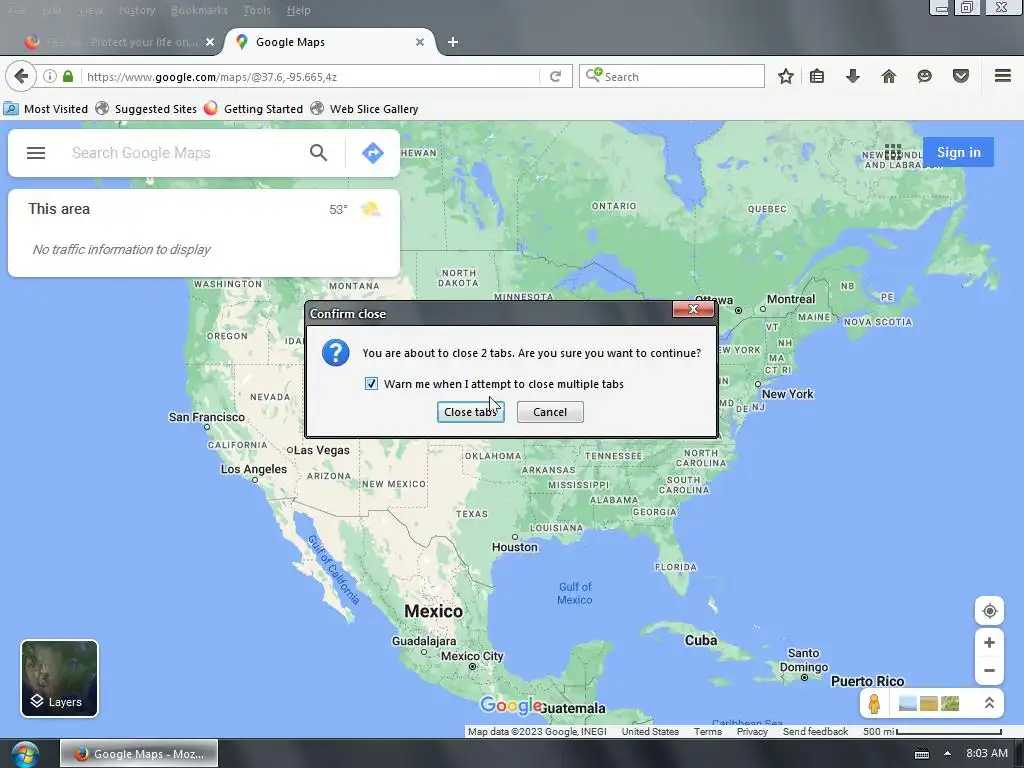Image resolution: width=1024 pixels, height=768 pixels.
Task: Click the Terms link at map bottom
Action: (x=707, y=731)
